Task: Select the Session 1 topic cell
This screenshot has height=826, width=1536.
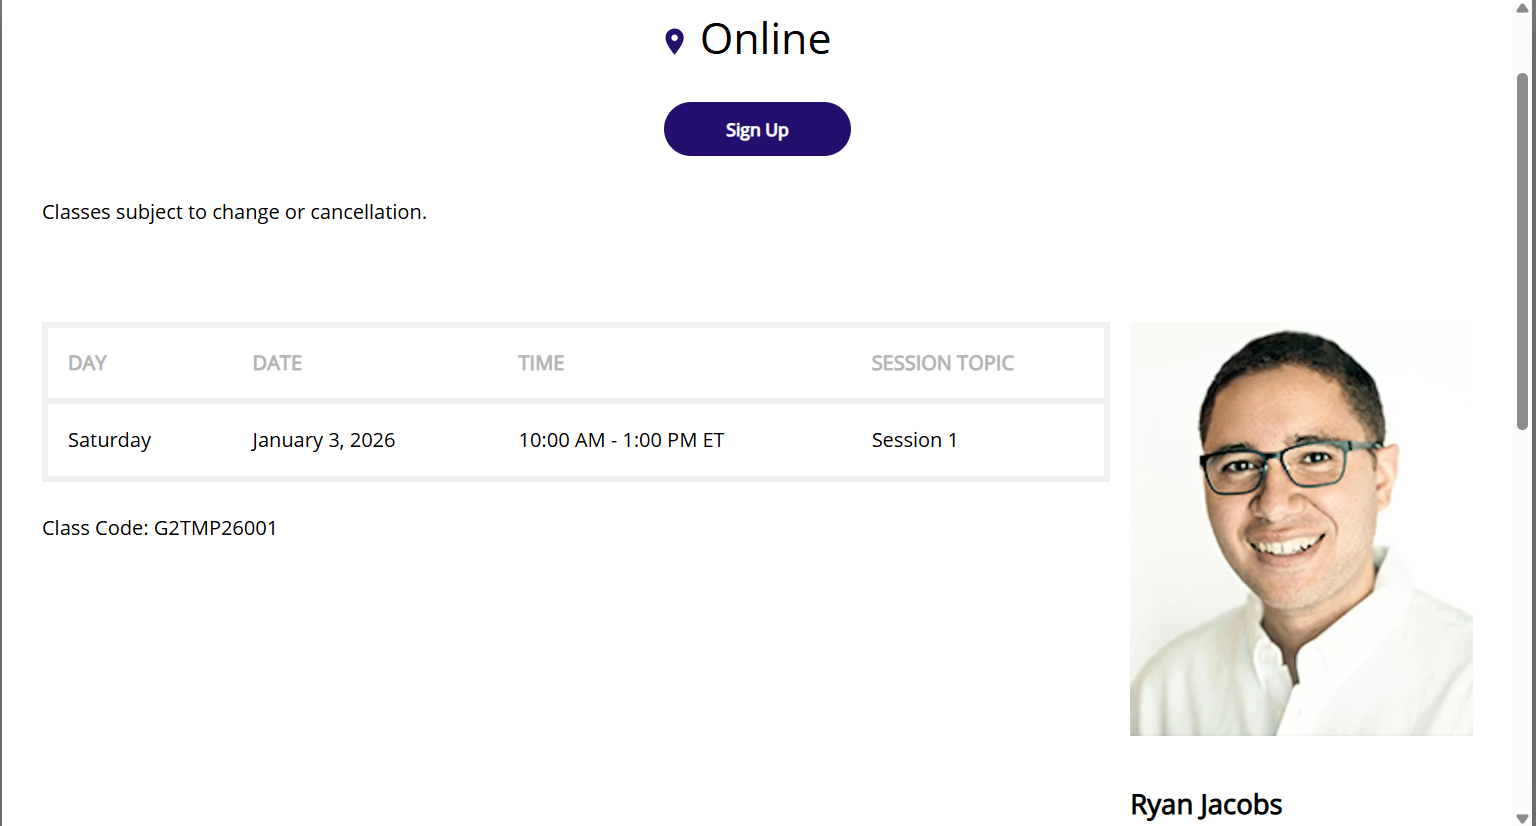Action: (914, 440)
